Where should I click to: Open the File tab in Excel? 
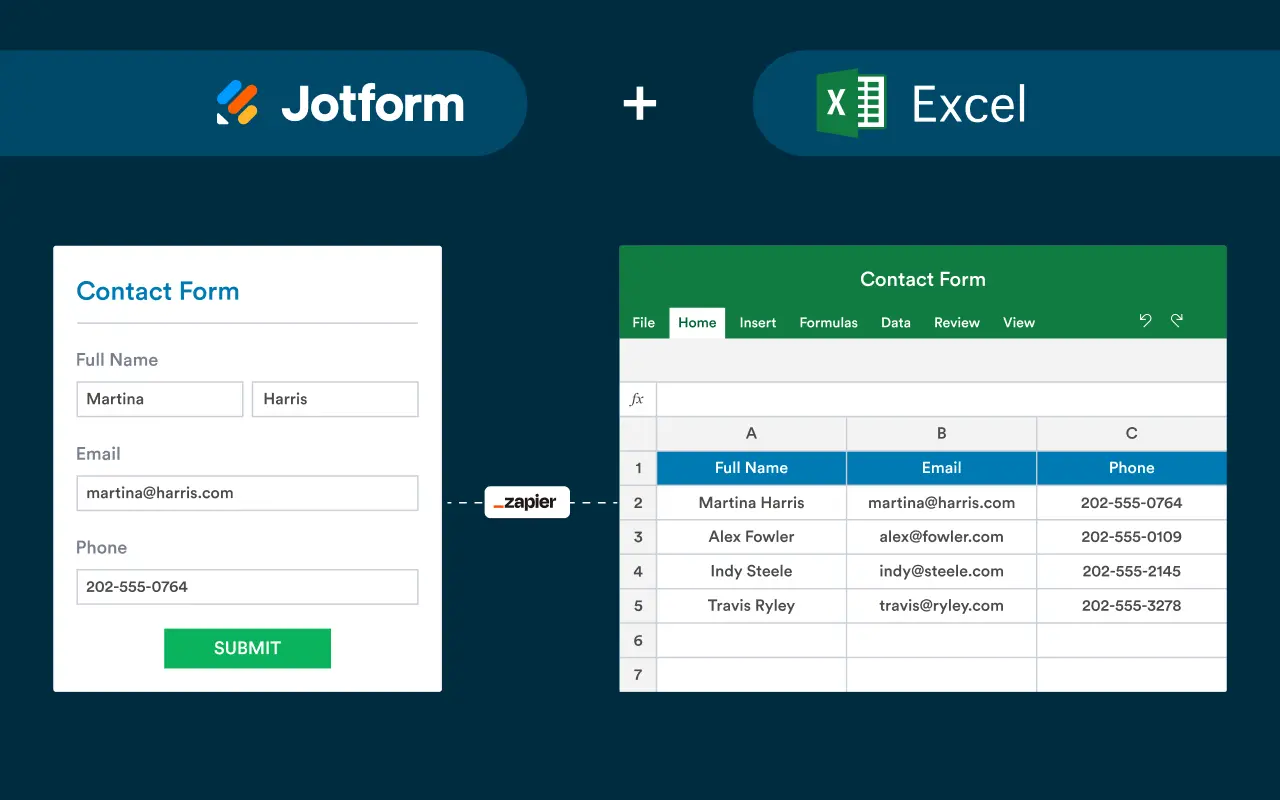644,322
